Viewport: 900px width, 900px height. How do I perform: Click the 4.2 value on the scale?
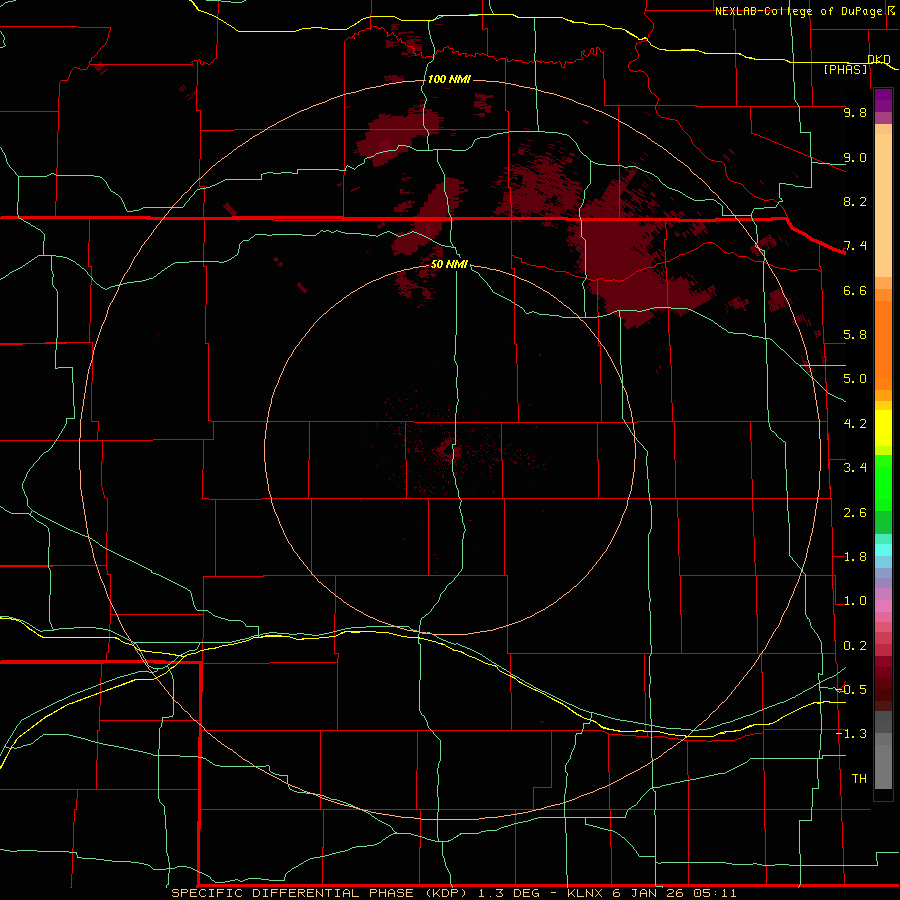(855, 424)
